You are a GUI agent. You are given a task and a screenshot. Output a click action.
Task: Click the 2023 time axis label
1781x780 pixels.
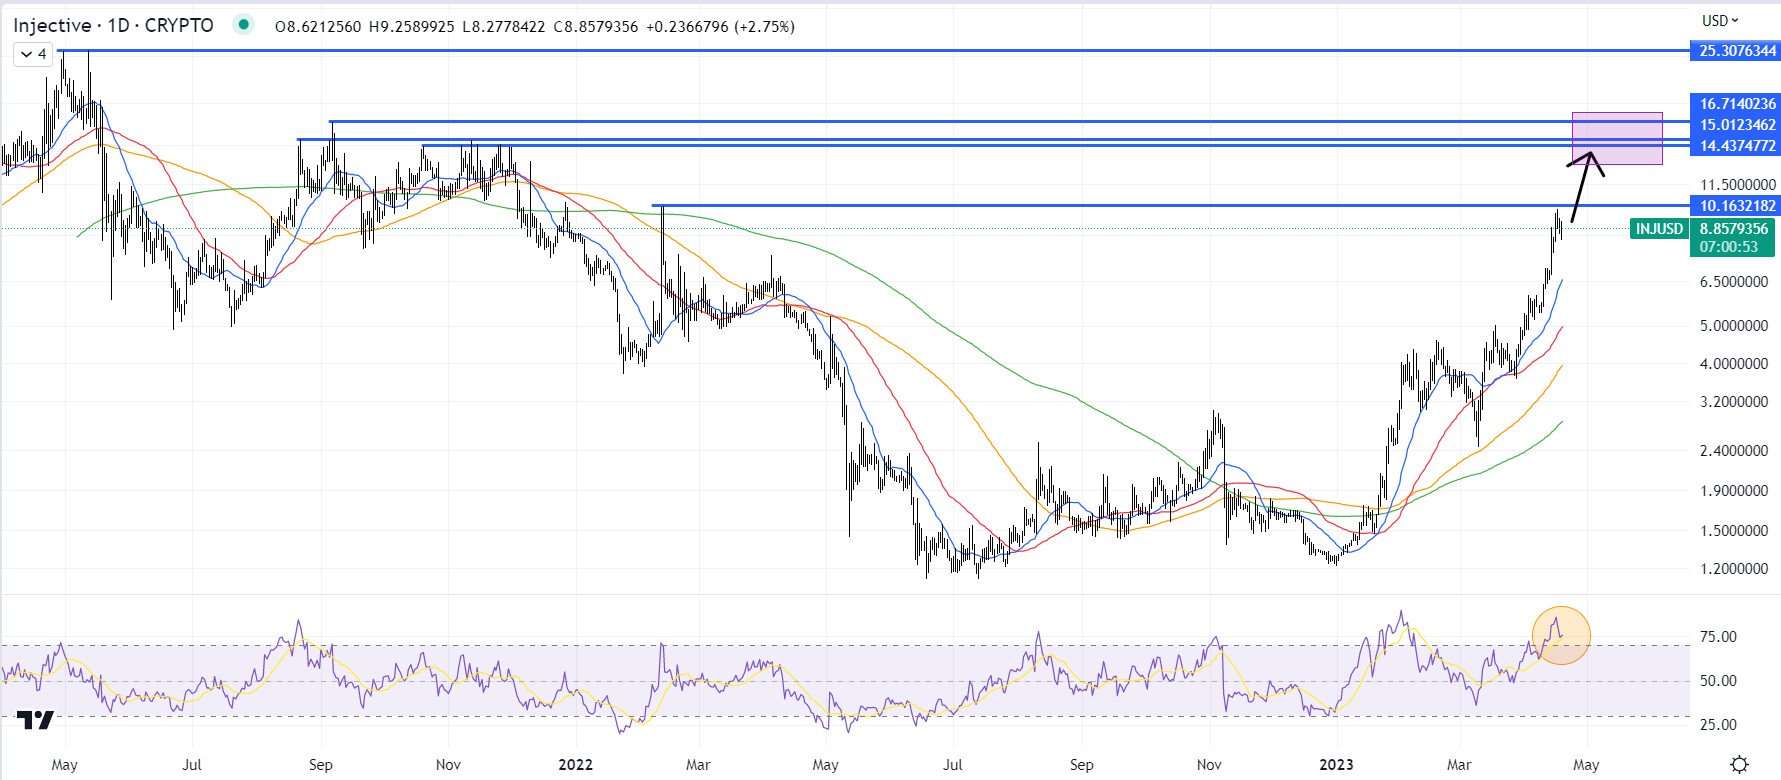click(1336, 765)
